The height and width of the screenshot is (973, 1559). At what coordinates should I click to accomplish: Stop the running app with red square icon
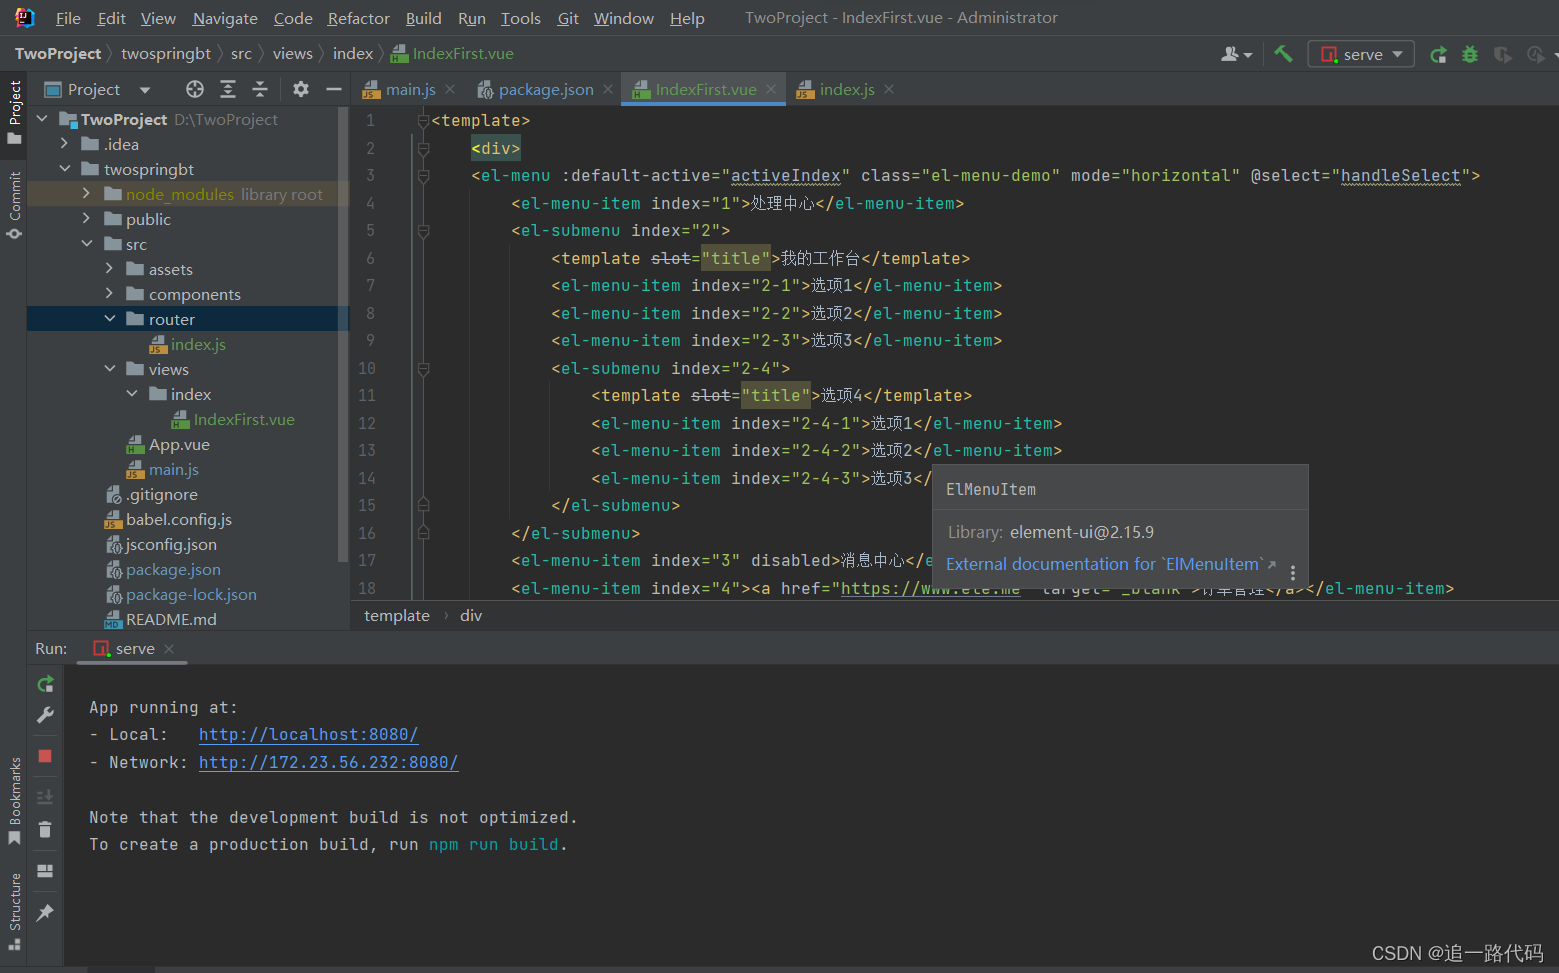click(x=45, y=756)
